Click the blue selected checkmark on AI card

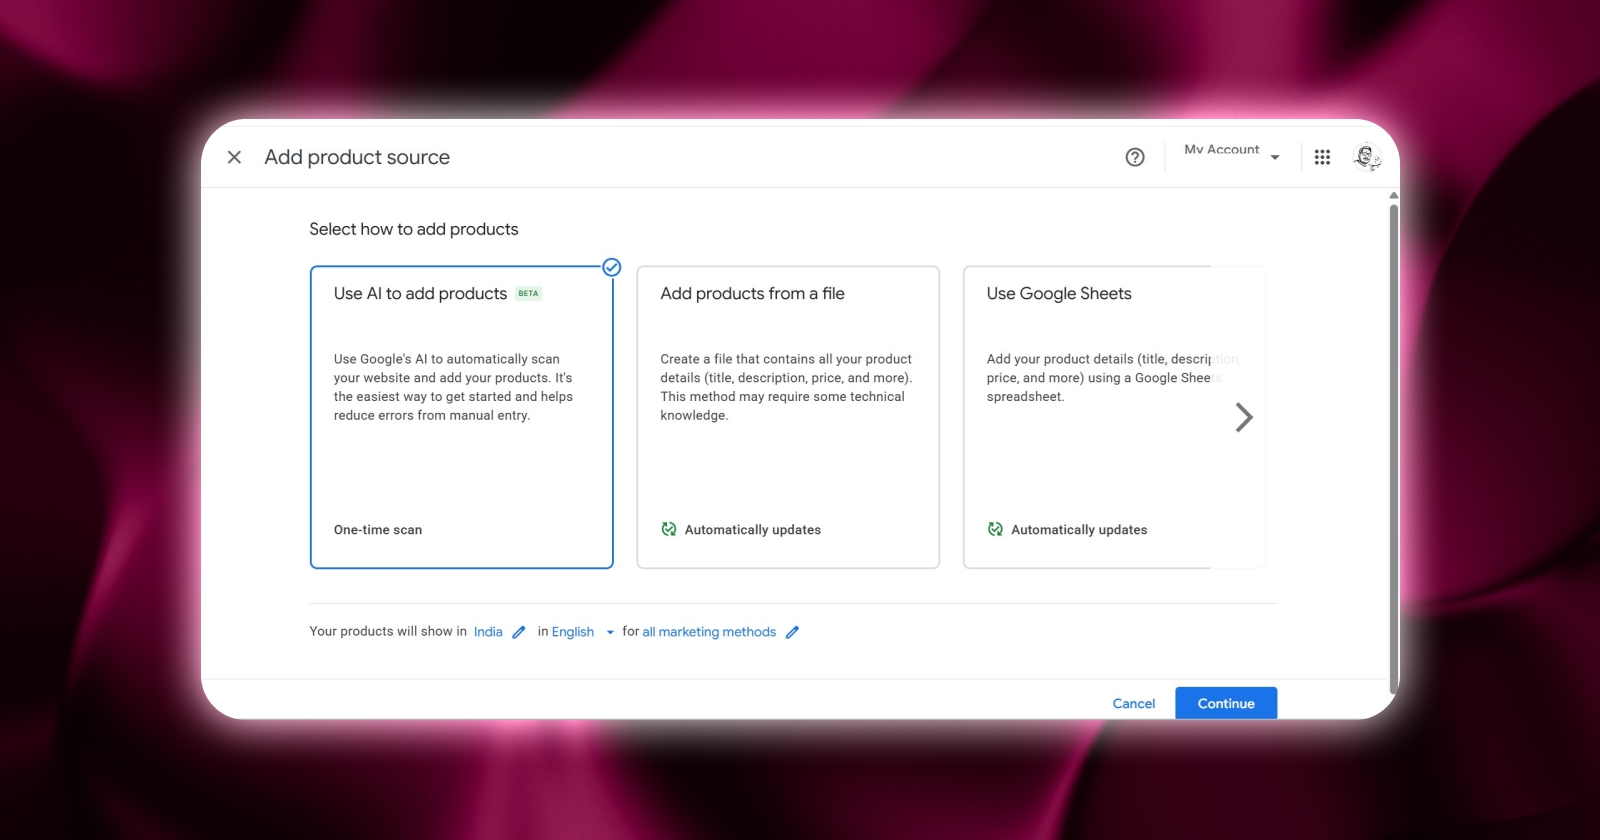click(x=612, y=267)
